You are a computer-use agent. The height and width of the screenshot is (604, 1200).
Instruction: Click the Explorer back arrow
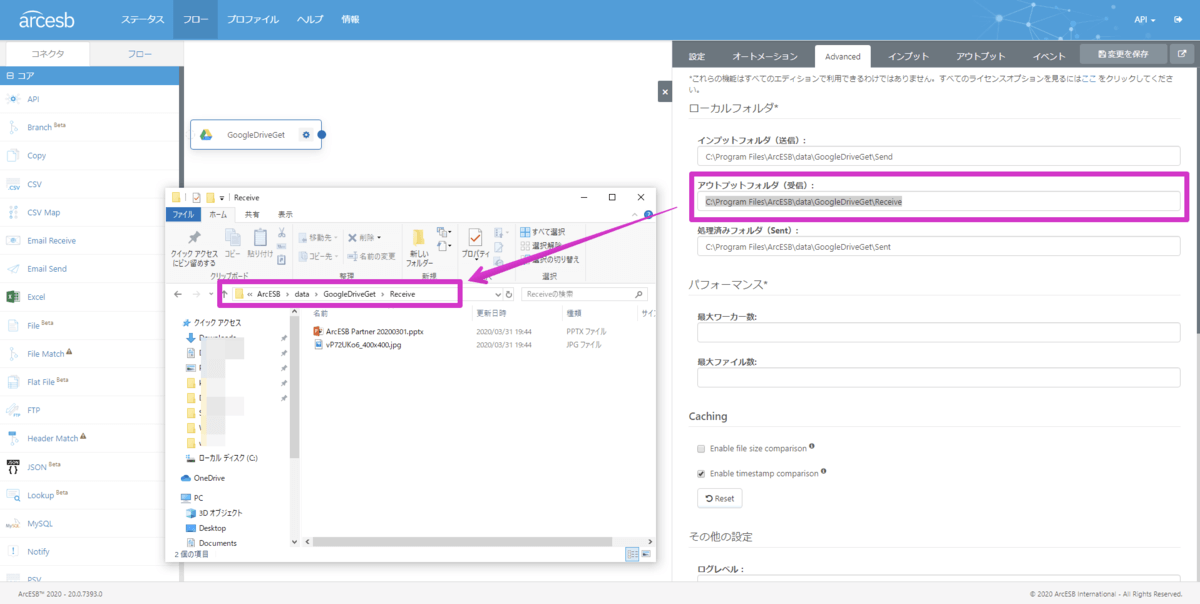point(178,294)
